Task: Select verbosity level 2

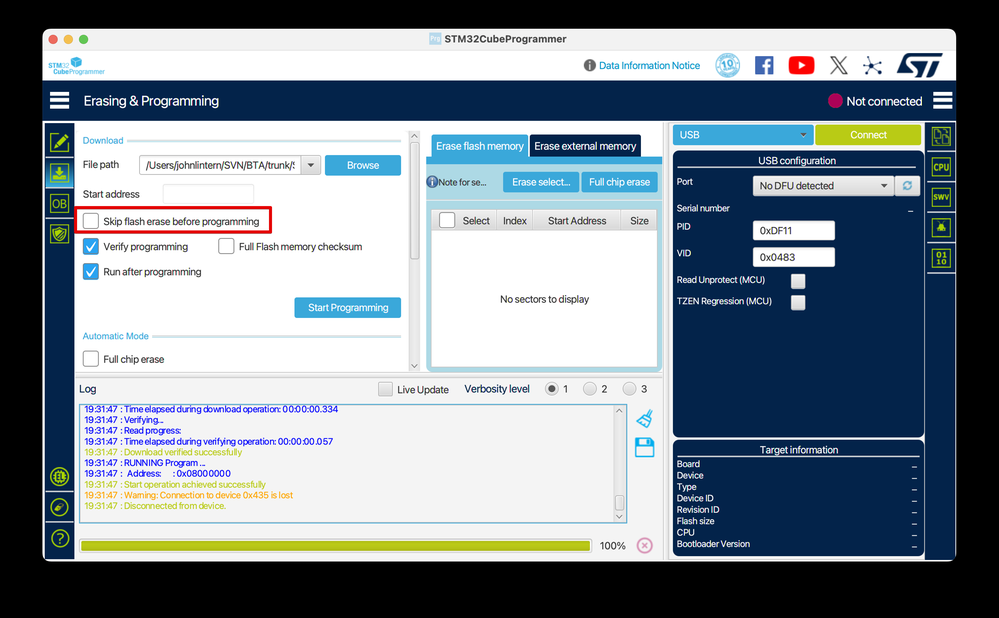Action: click(x=590, y=389)
